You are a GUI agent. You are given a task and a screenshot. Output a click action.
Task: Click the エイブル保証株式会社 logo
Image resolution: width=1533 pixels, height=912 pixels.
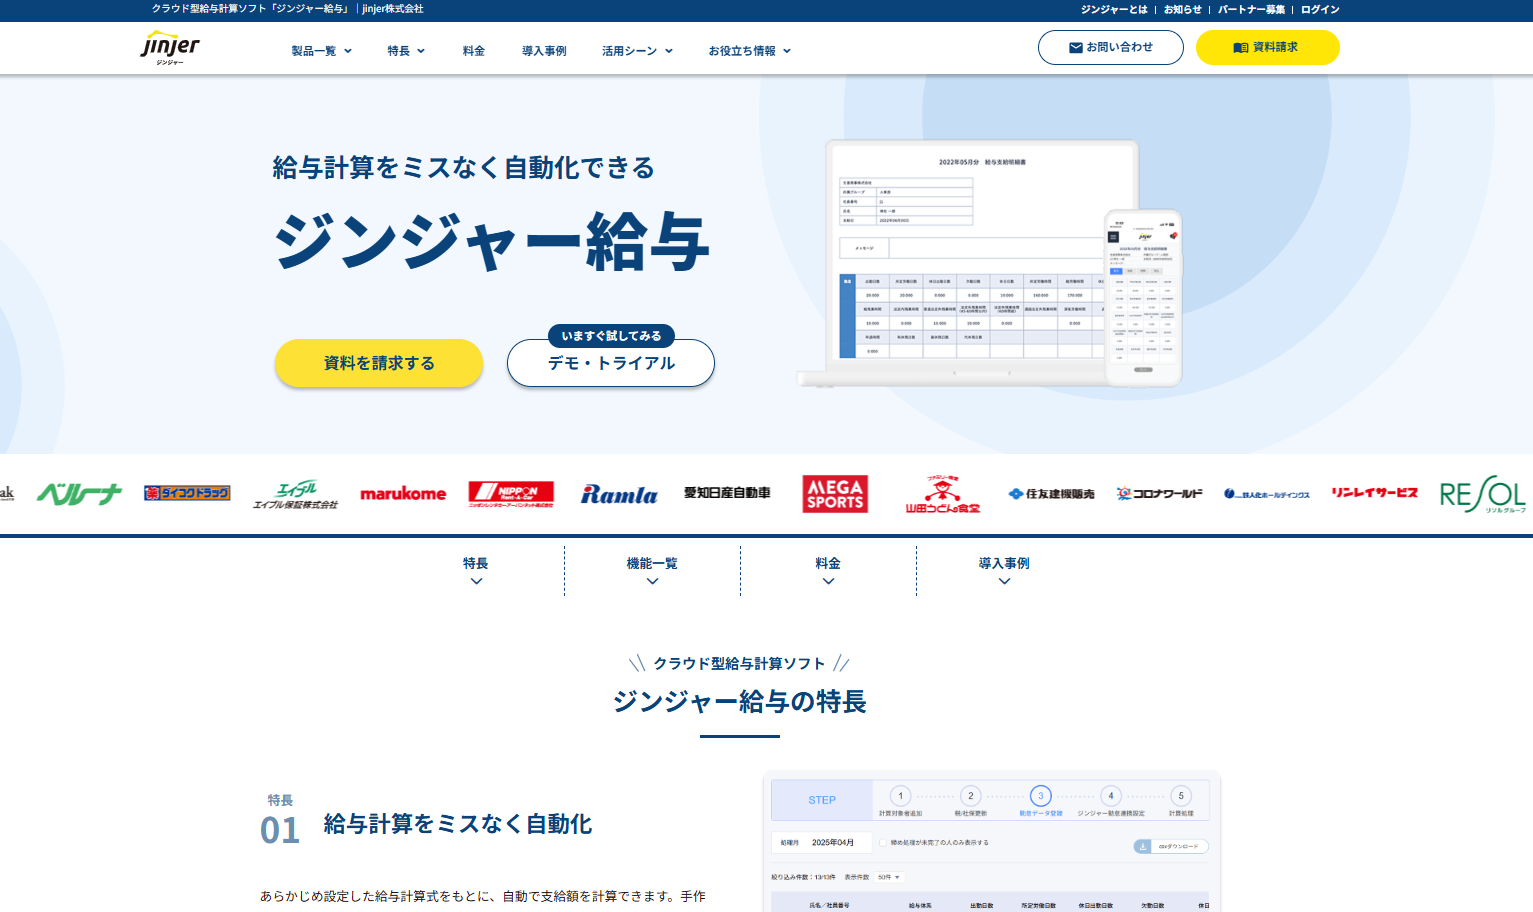point(296,494)
